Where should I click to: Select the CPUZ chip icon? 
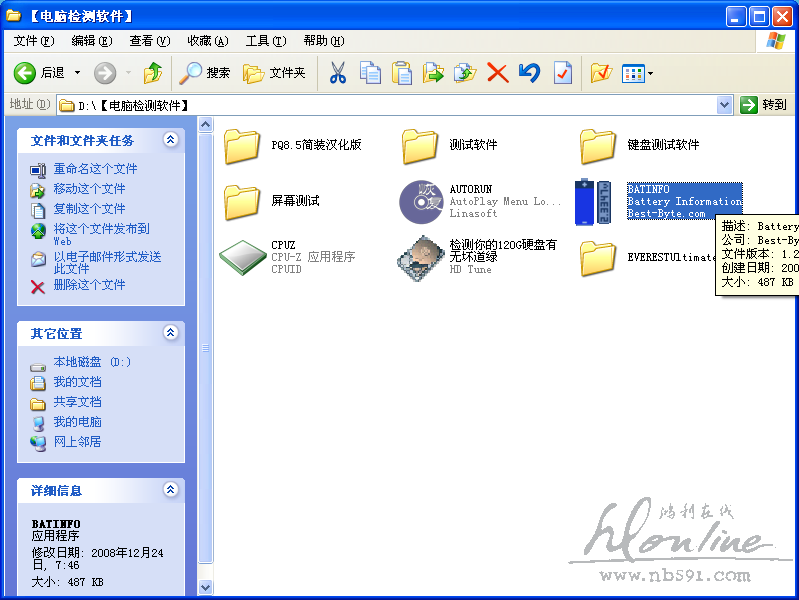tap(243, 257)
